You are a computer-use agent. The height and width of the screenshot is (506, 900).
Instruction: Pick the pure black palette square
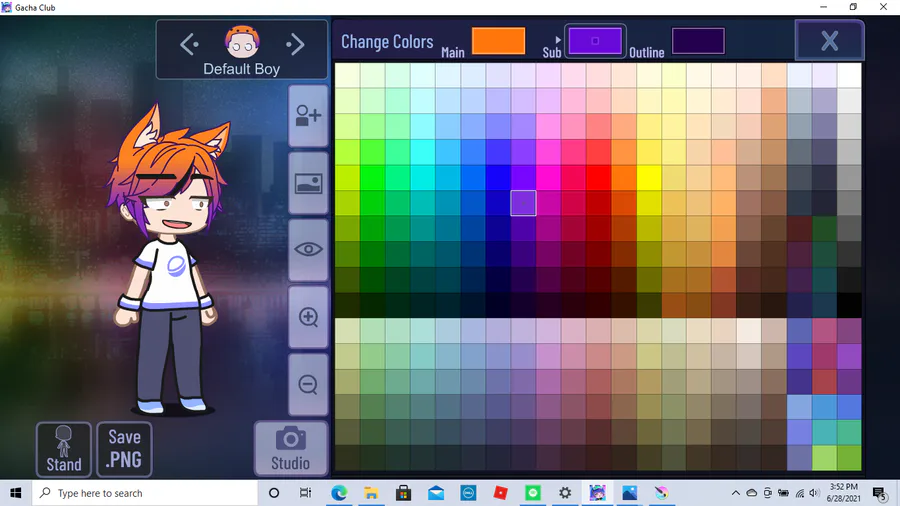849,305
